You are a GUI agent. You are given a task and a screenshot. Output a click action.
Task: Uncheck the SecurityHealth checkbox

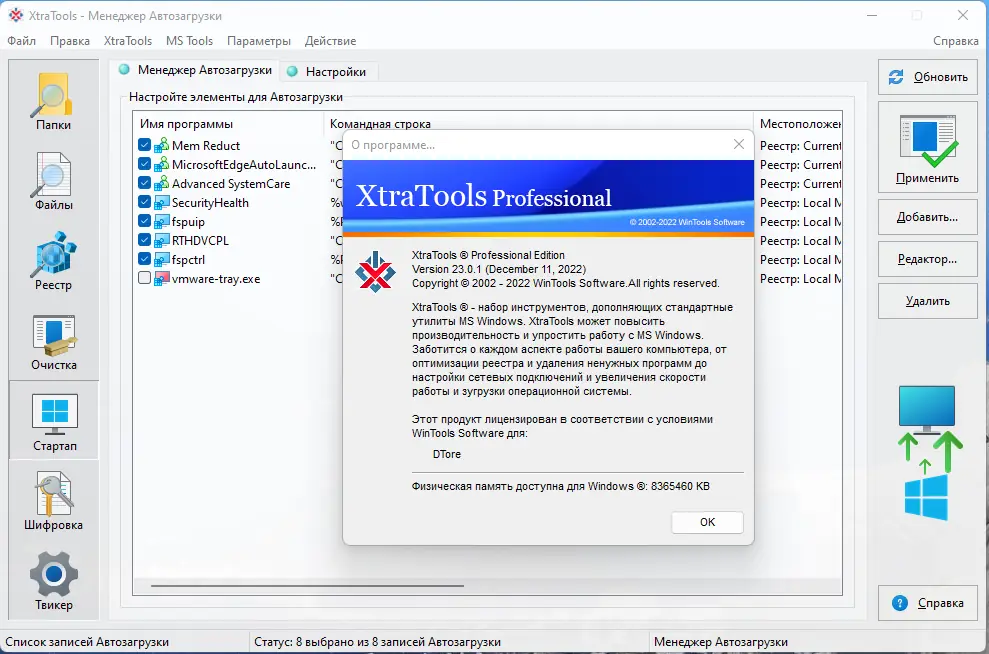144,202
